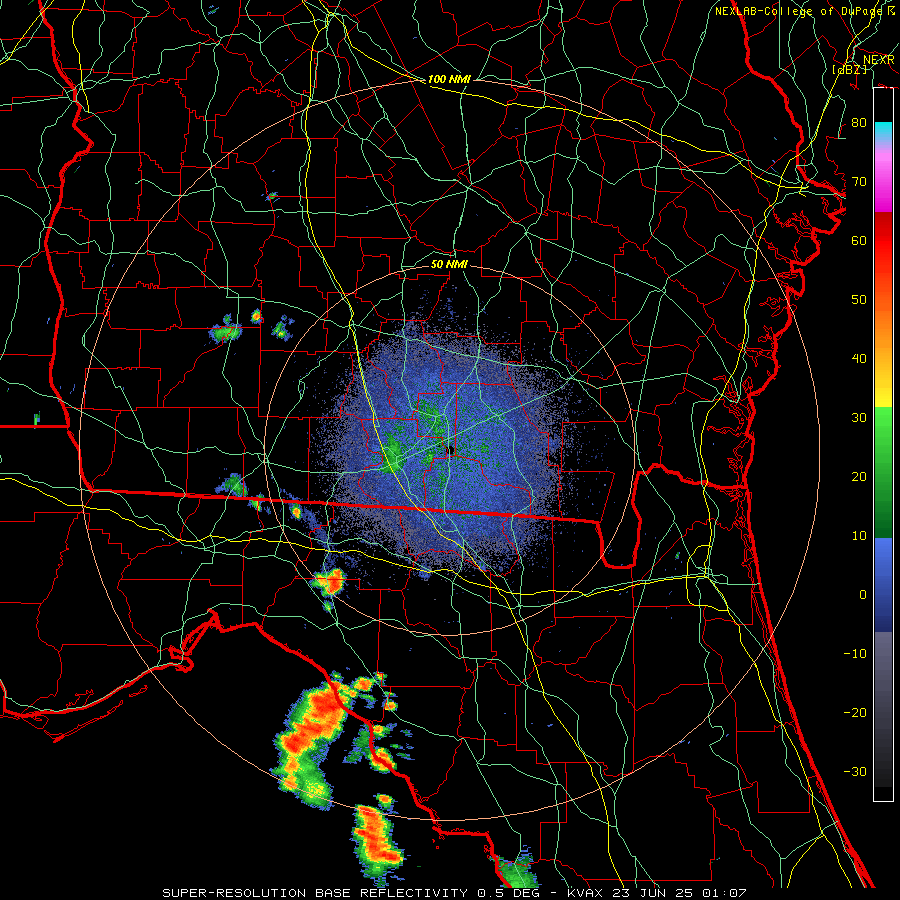Click the "50" value on the color scale
The height and width of the screenshot is (900, 900).
point(859,300)
